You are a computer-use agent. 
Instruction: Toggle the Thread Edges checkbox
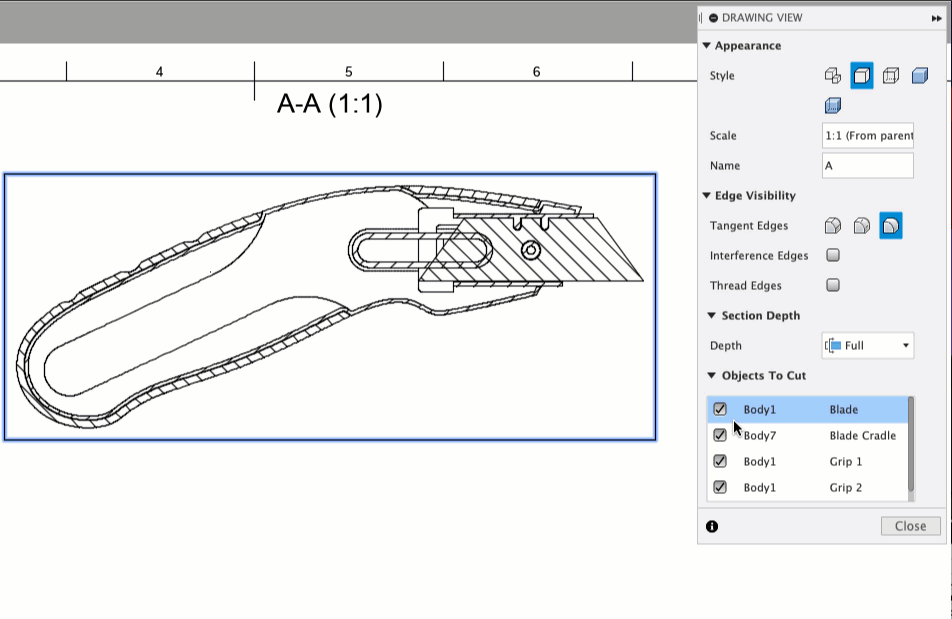pos(833,285)
